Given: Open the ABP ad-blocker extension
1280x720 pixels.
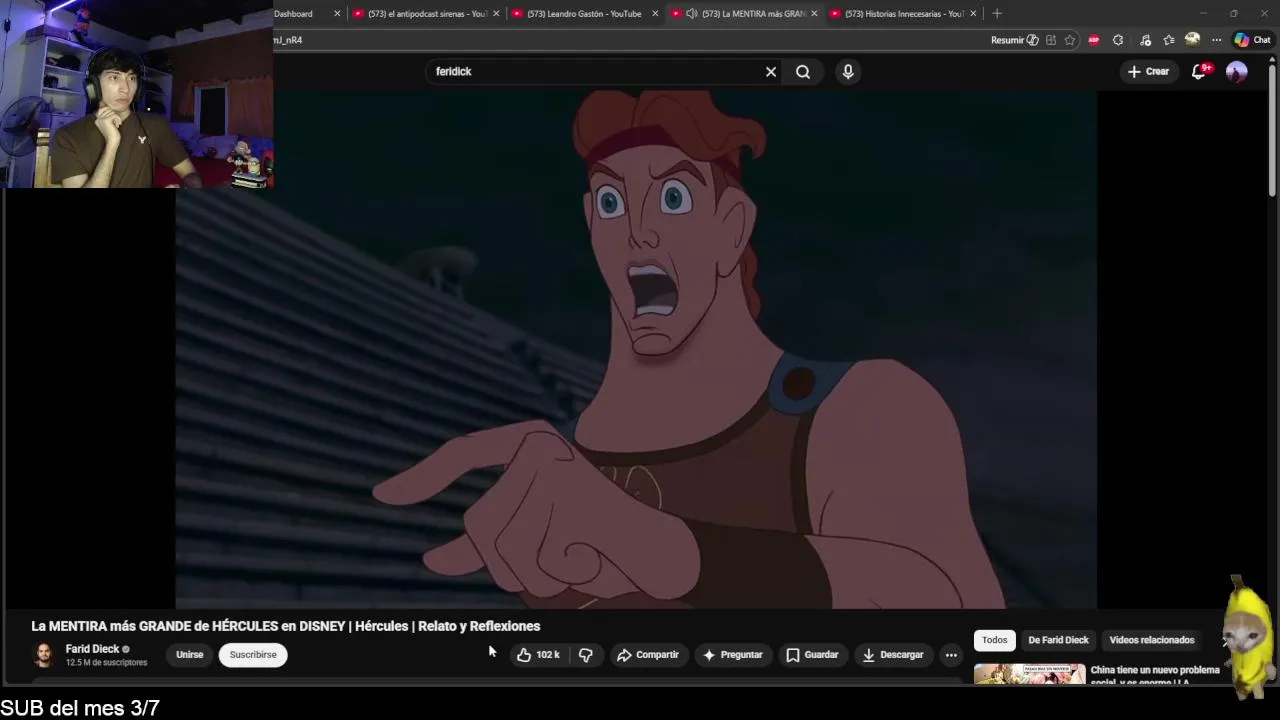Looking at the screenshot, I should (1094, 40).
